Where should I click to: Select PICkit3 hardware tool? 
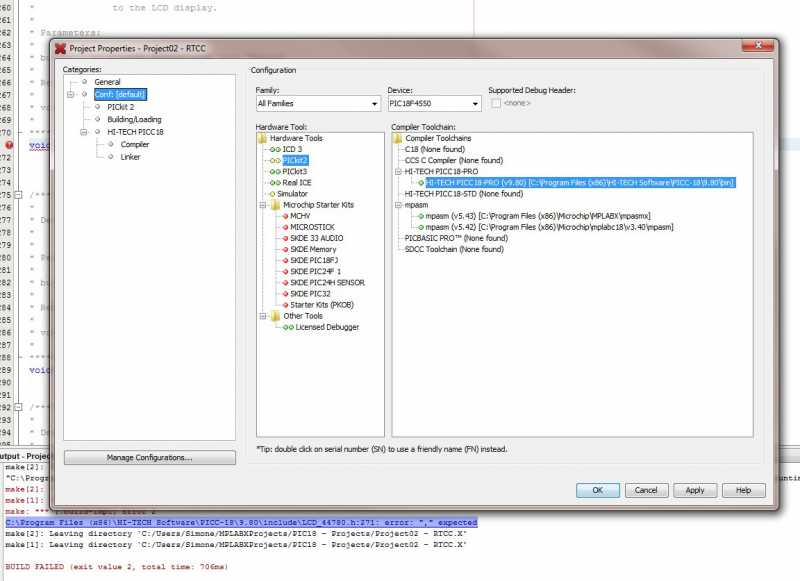(294, 171)
